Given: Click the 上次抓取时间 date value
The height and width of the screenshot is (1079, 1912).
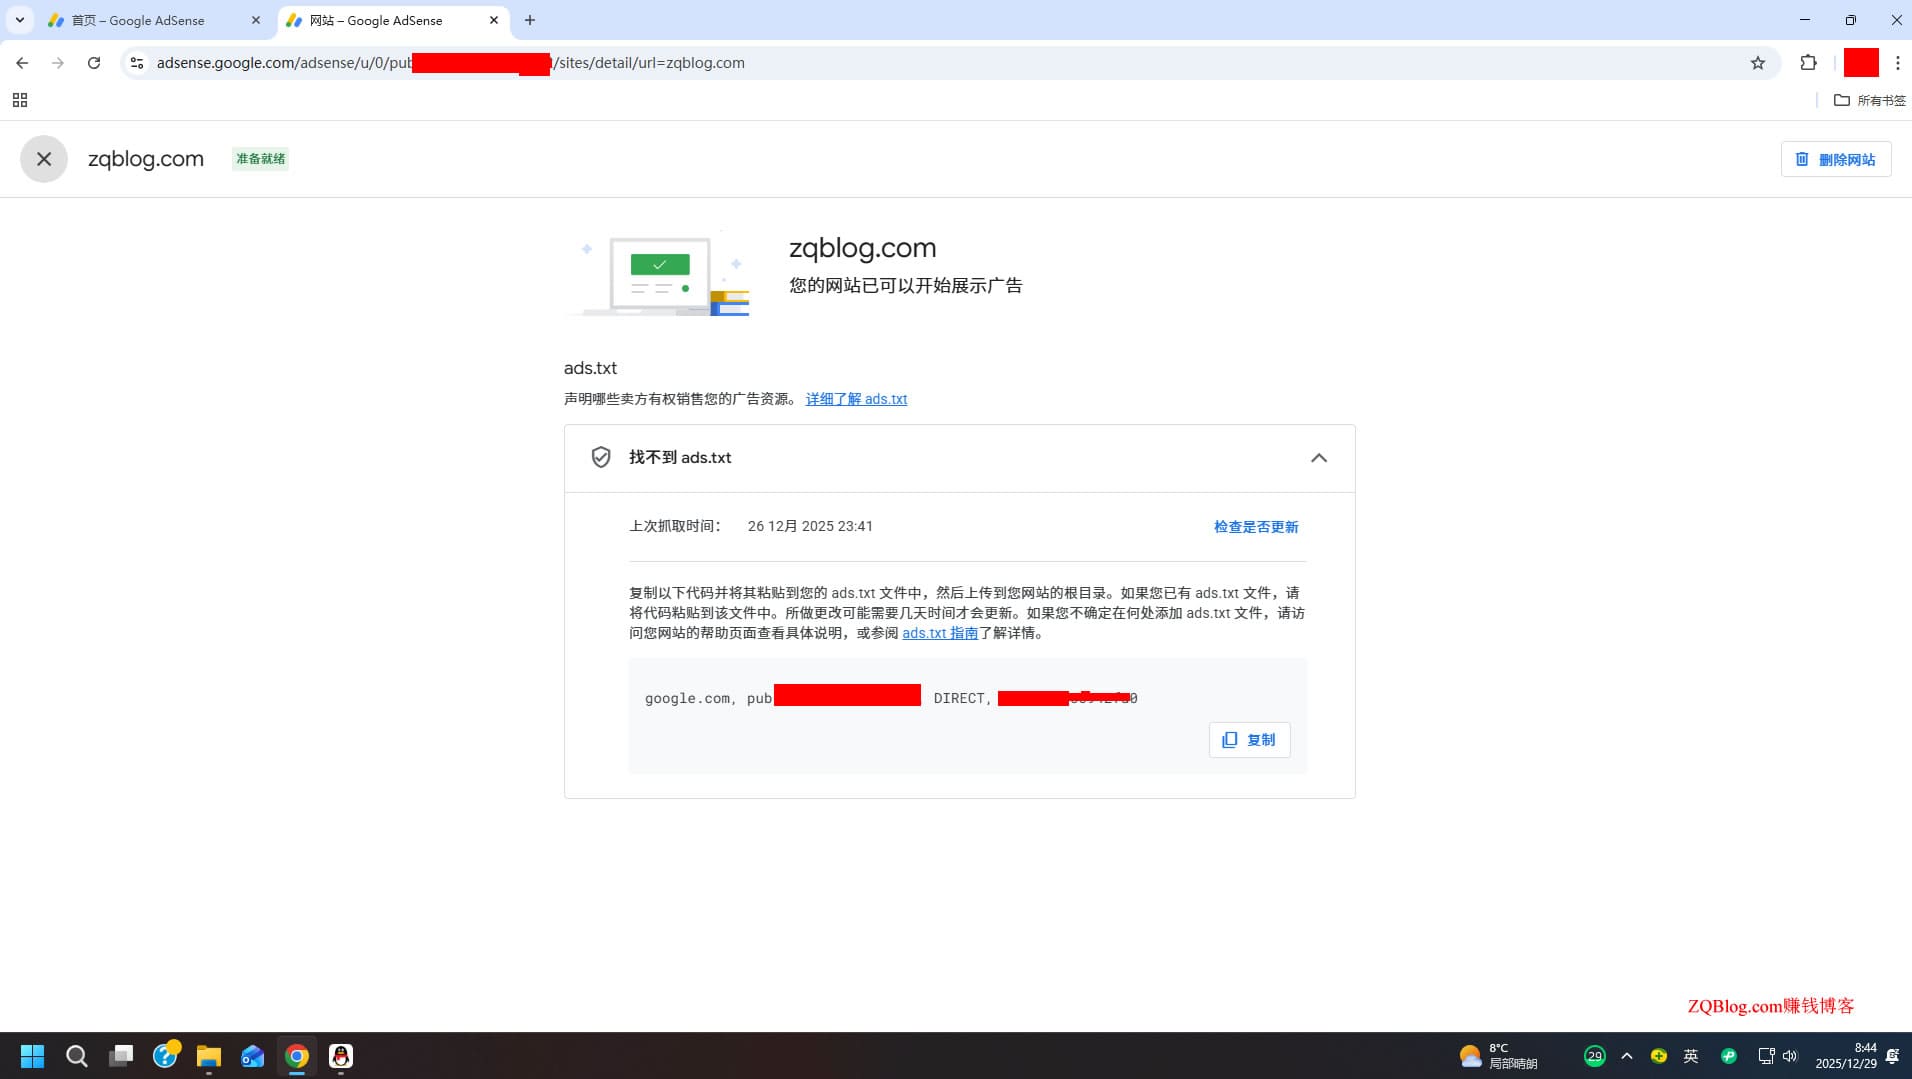Looking at the screenshot, I should [x=810, y=526].
